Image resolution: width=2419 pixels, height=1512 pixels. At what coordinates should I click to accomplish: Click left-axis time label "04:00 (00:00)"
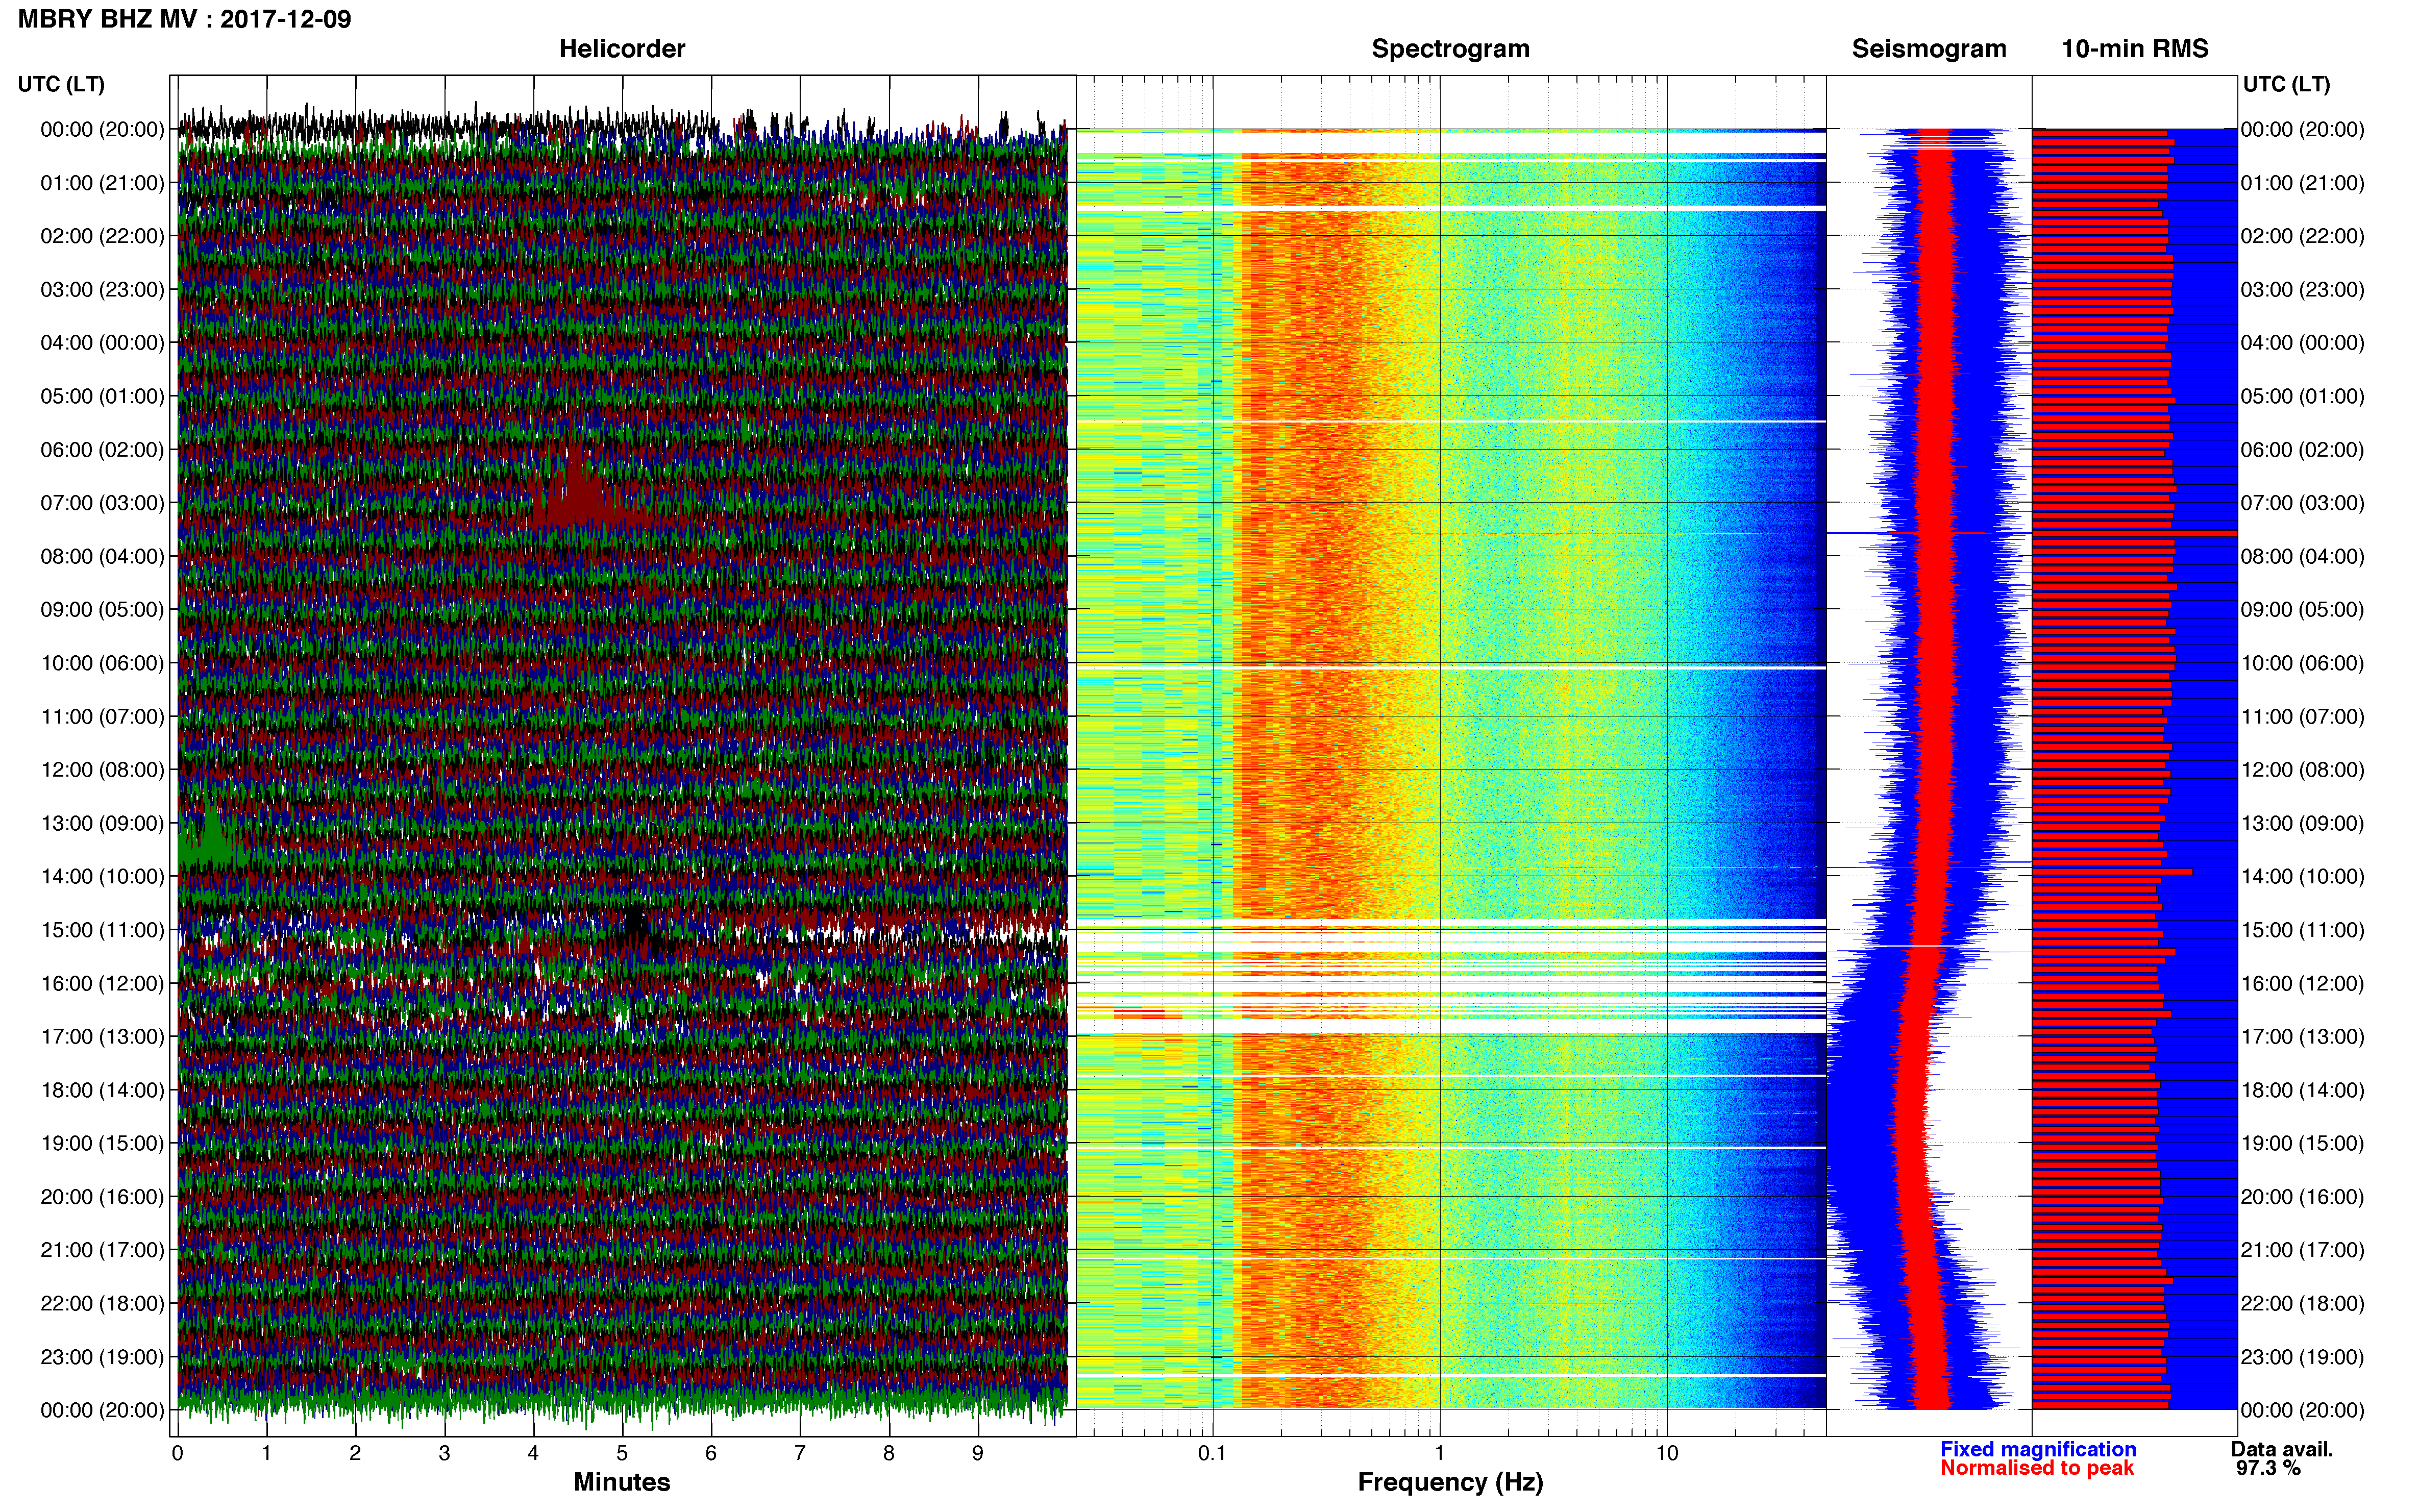point(102,343)
